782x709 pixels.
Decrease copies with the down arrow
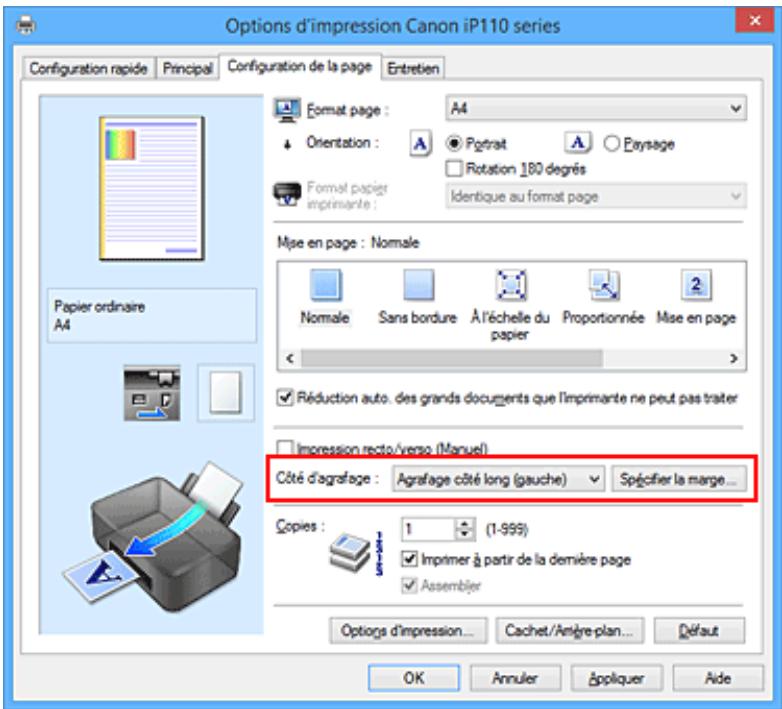pos(465,534)
